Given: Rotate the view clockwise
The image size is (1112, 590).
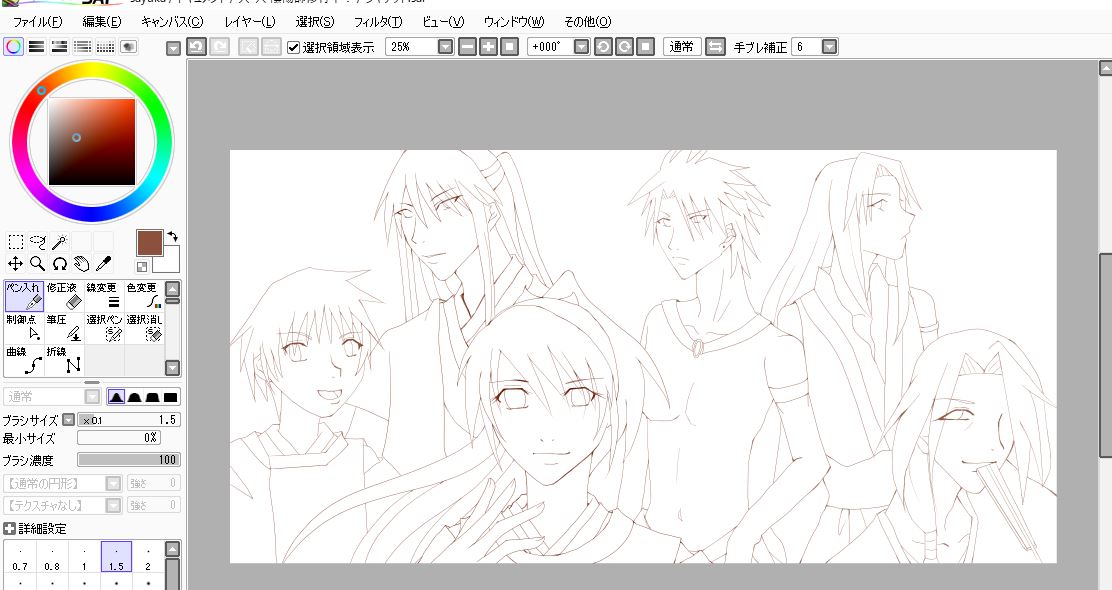Looking at the screenshot, I should coord(624,47).
